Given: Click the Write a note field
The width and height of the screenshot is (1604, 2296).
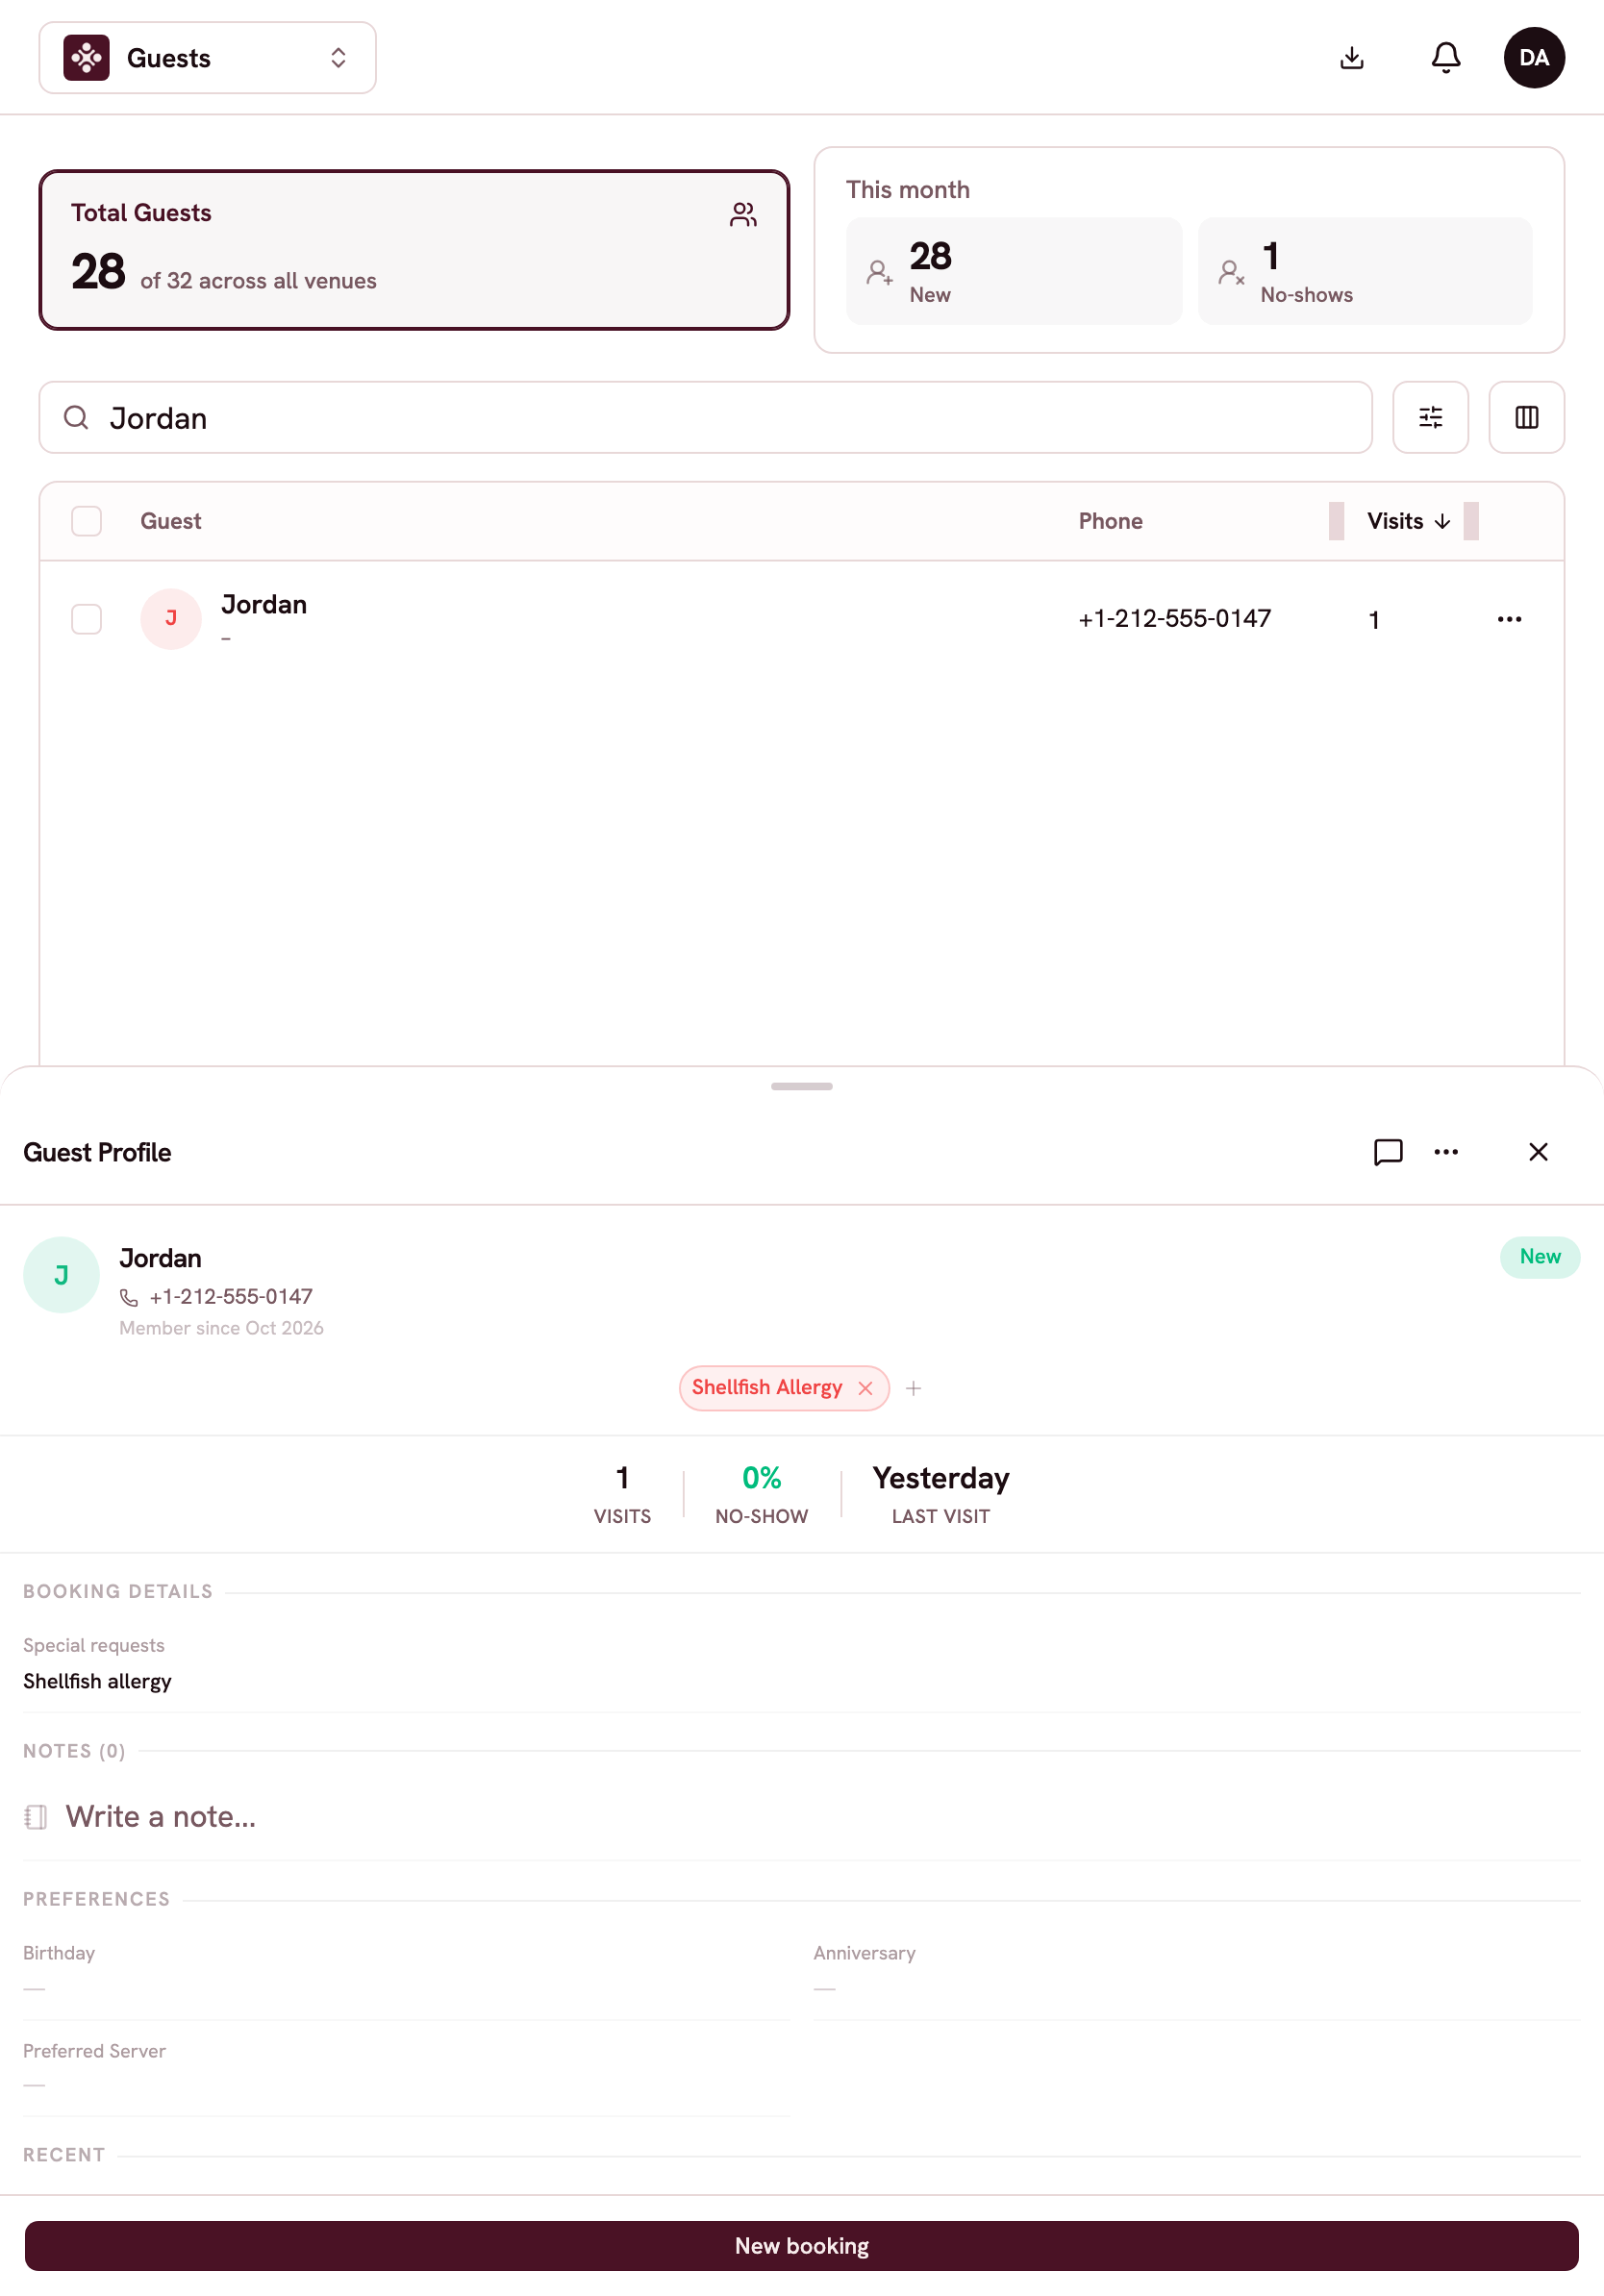Looking at the screenshot, I should tap(801, 1817).
